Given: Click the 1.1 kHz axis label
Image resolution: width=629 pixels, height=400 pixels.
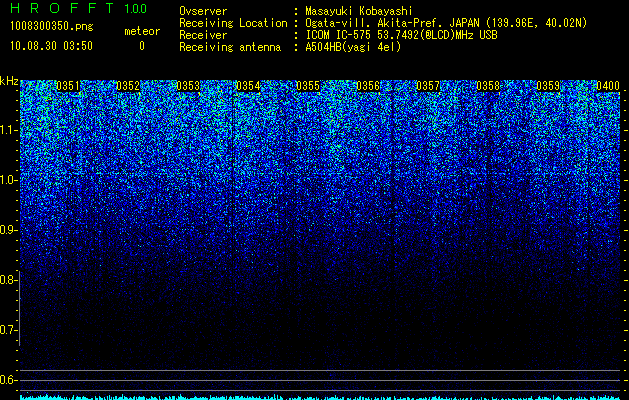Looking at the screenshot, I should pyautogui.click(x=7, y=130).
